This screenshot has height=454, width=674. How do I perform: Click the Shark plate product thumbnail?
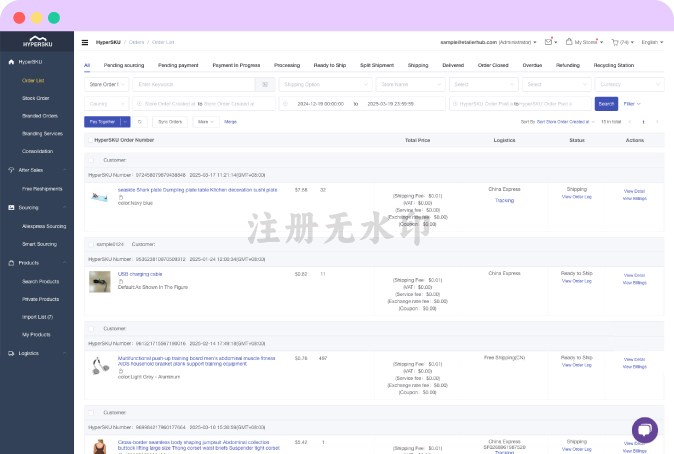(100, 197)
